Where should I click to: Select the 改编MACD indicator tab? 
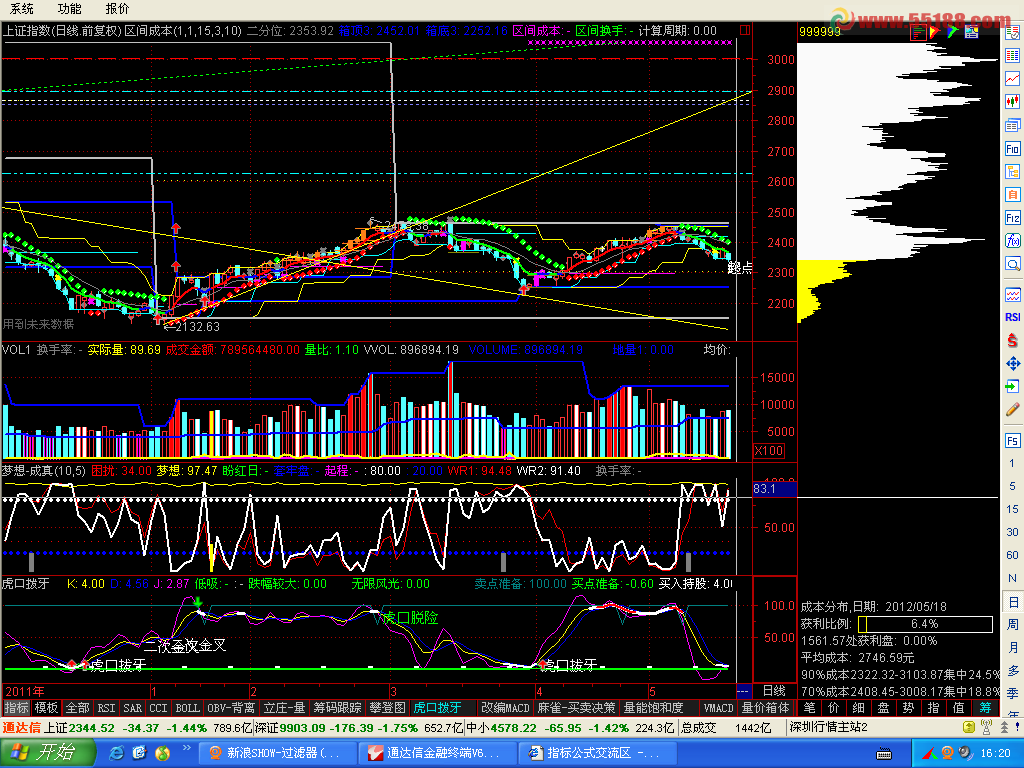pos(505,707)
